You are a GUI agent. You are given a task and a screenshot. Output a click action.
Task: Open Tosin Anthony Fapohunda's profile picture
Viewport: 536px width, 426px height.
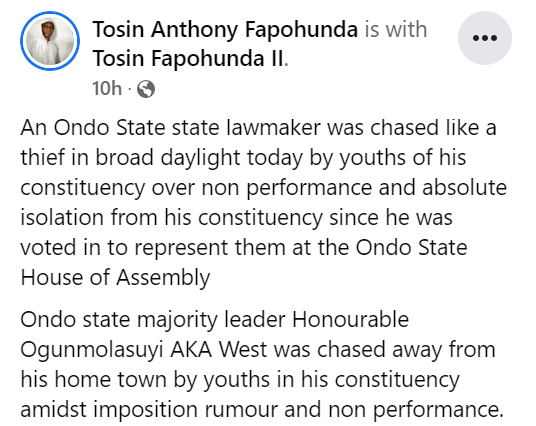point(50,41)
